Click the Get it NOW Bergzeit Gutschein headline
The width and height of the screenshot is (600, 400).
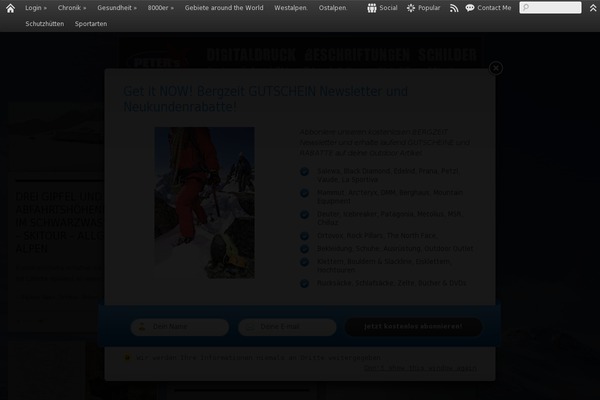pos(266,99)
